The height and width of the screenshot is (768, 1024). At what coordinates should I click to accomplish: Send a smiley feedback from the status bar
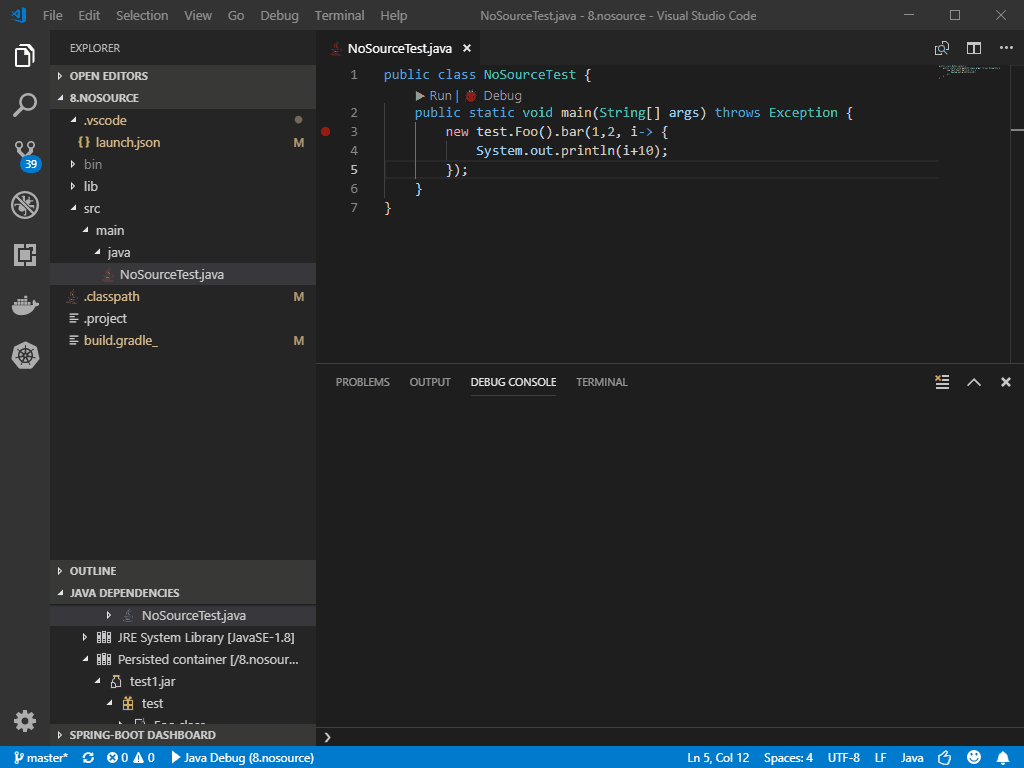[973, 757]
